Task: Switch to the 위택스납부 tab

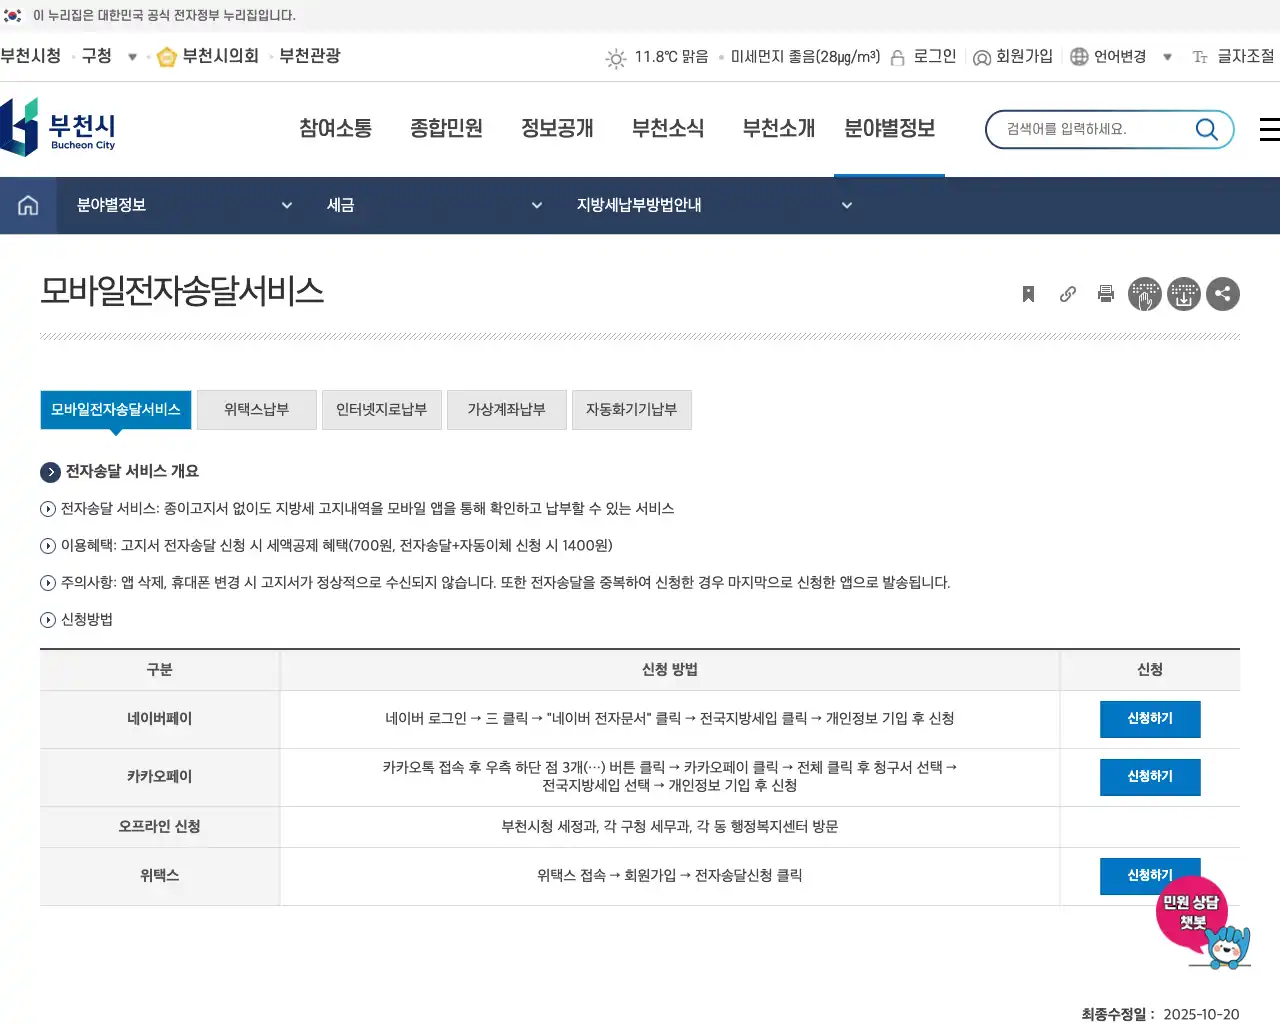Action: pyautogui.click(x=256, y=409)
